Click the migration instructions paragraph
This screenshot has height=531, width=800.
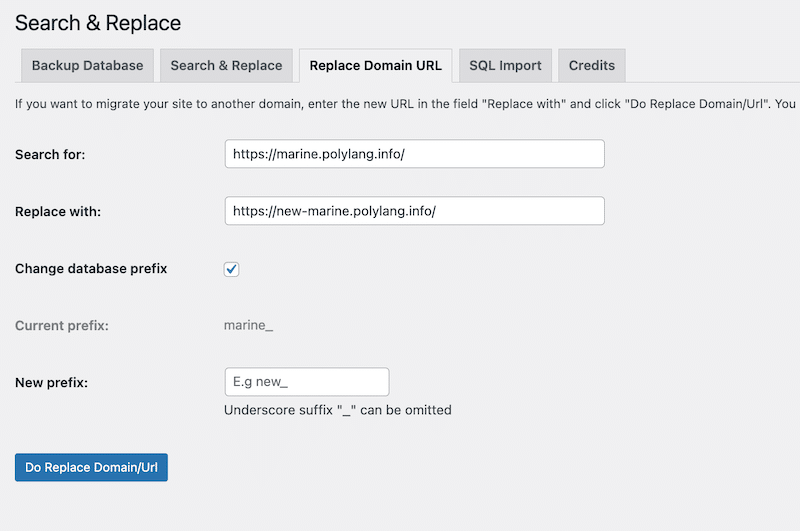(x=407, y=104)
